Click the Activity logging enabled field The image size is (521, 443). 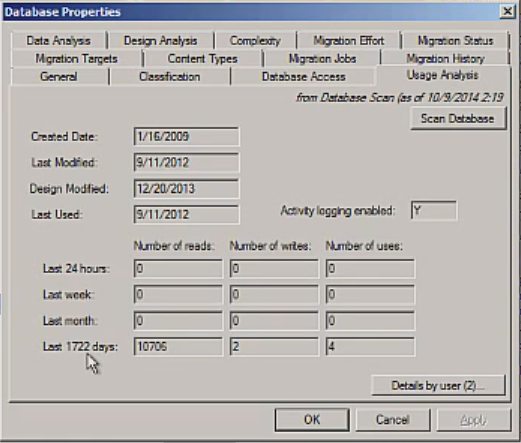pos(434,211)
